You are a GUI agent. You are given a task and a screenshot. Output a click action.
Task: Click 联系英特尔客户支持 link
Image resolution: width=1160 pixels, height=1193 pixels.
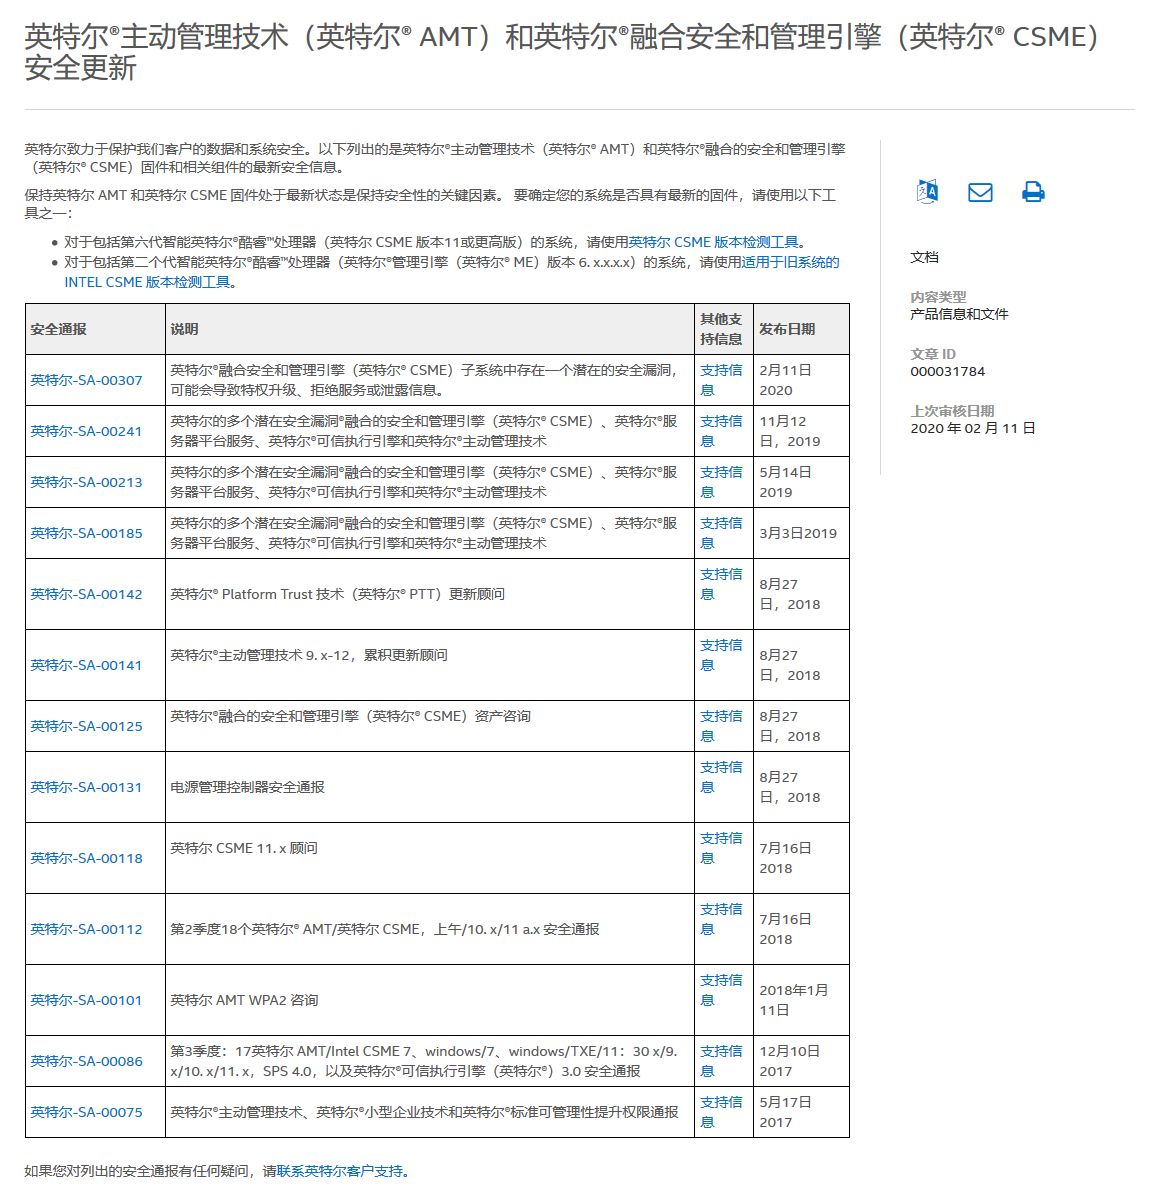340,1171
